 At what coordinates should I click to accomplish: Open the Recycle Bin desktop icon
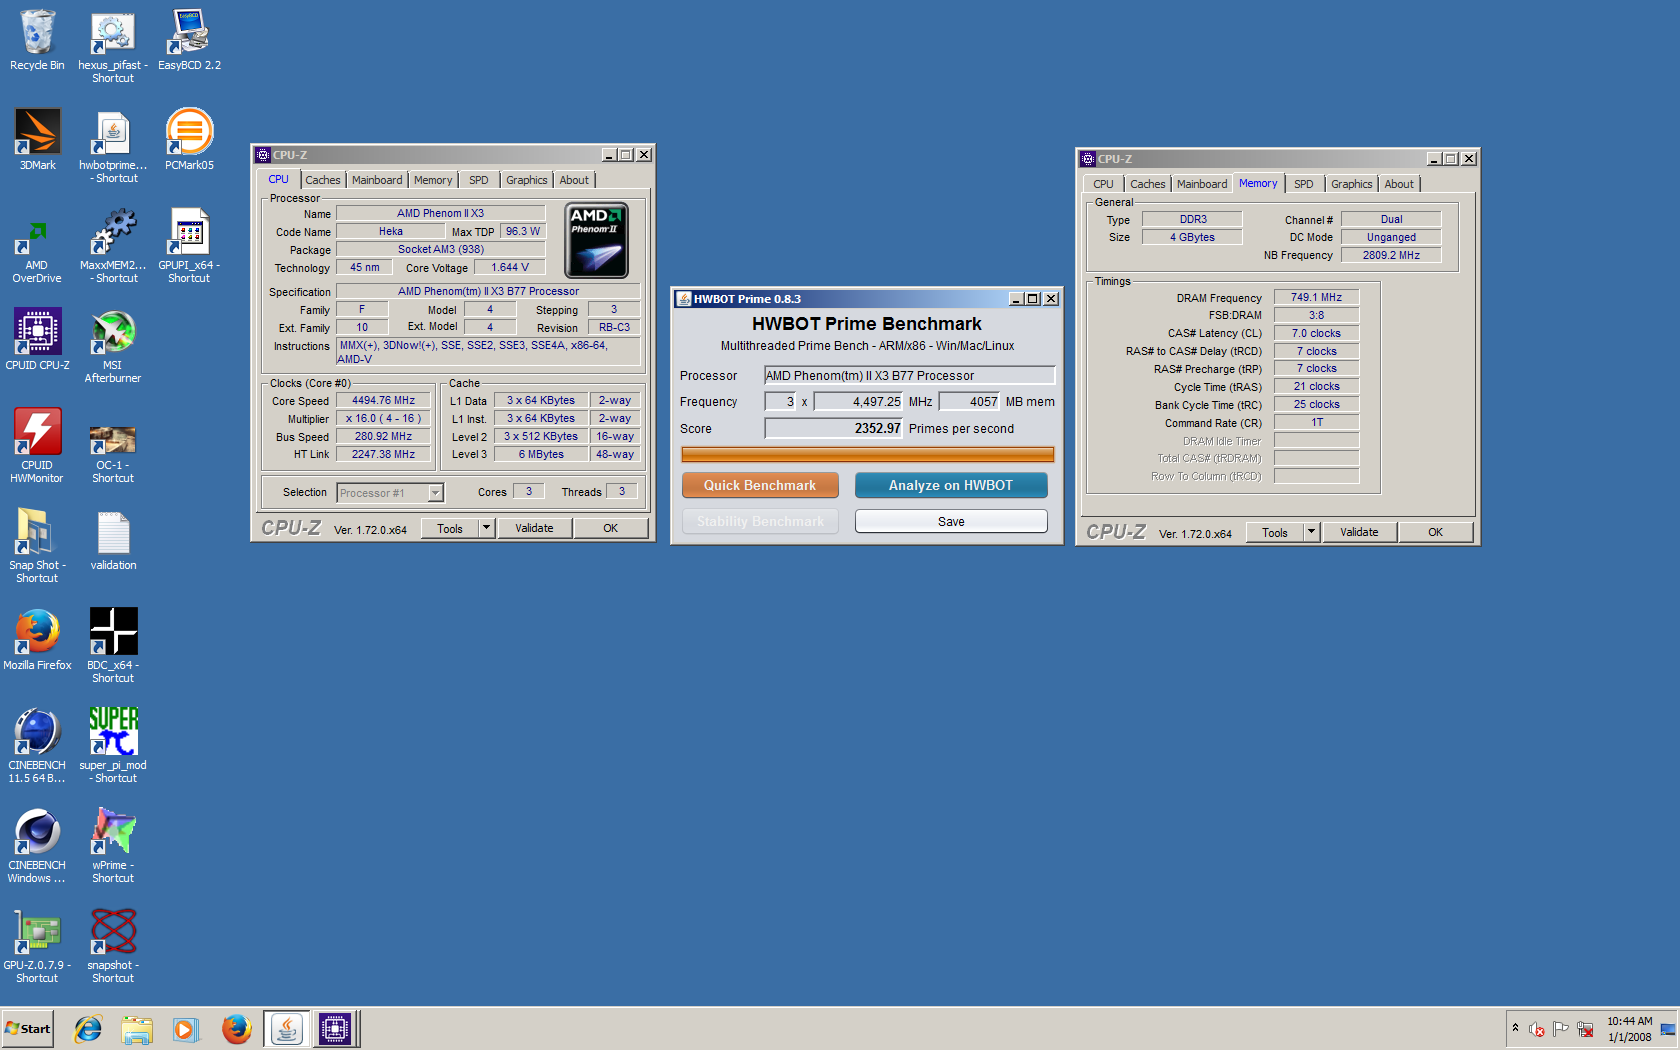coord(37,41)
